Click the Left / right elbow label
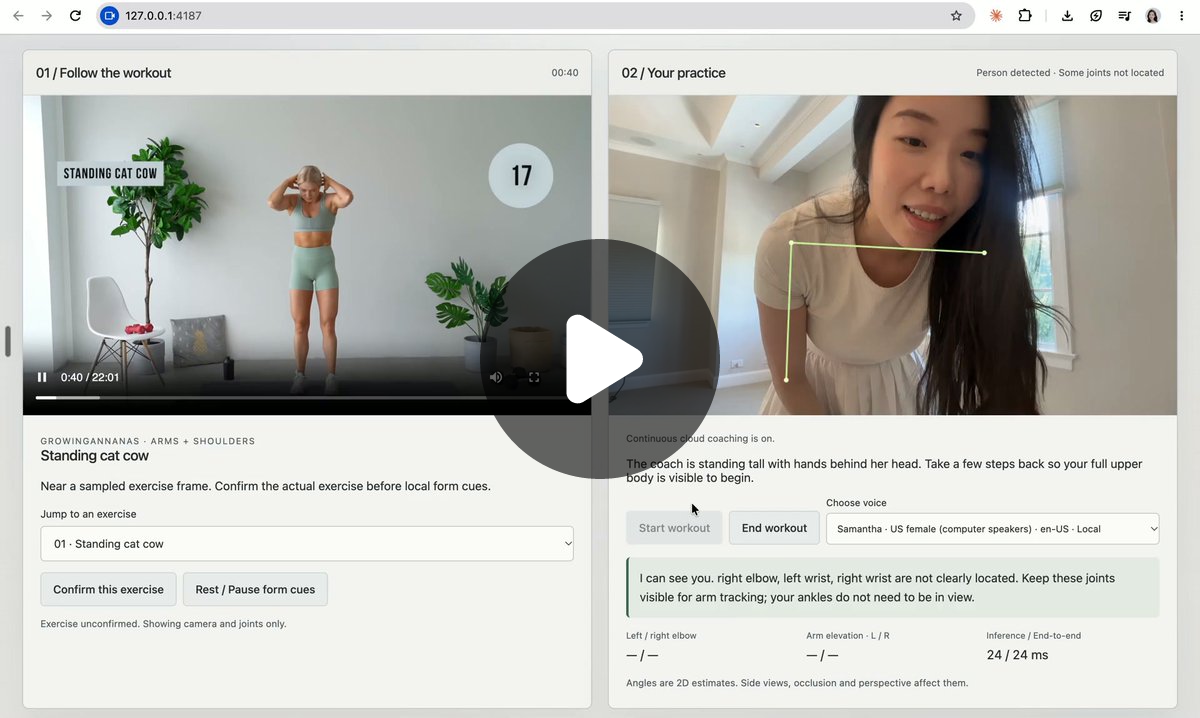The height and width of the screenshot is (718, 1200). coord(662,636)
